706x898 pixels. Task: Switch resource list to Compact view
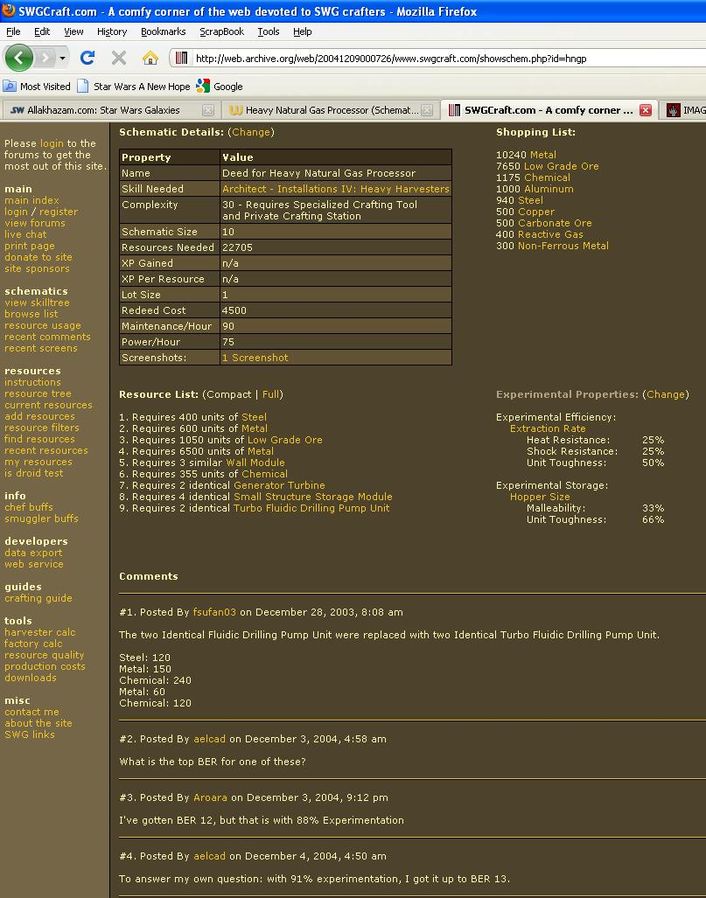(228, 394)
